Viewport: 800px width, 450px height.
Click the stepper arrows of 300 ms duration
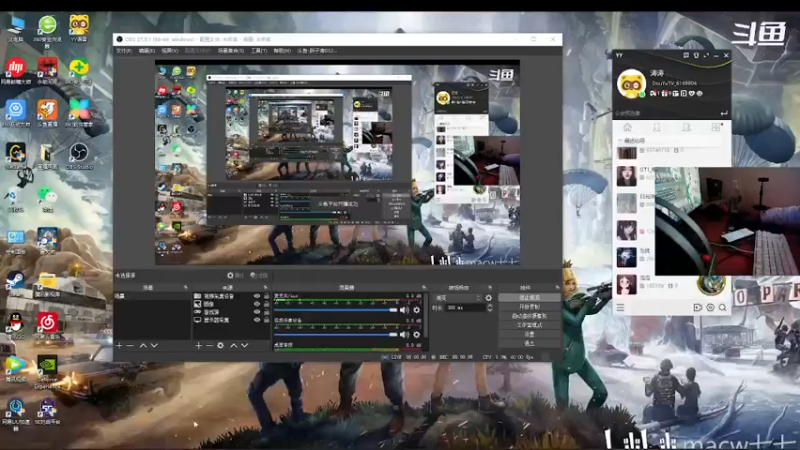[x=490, y=308]
